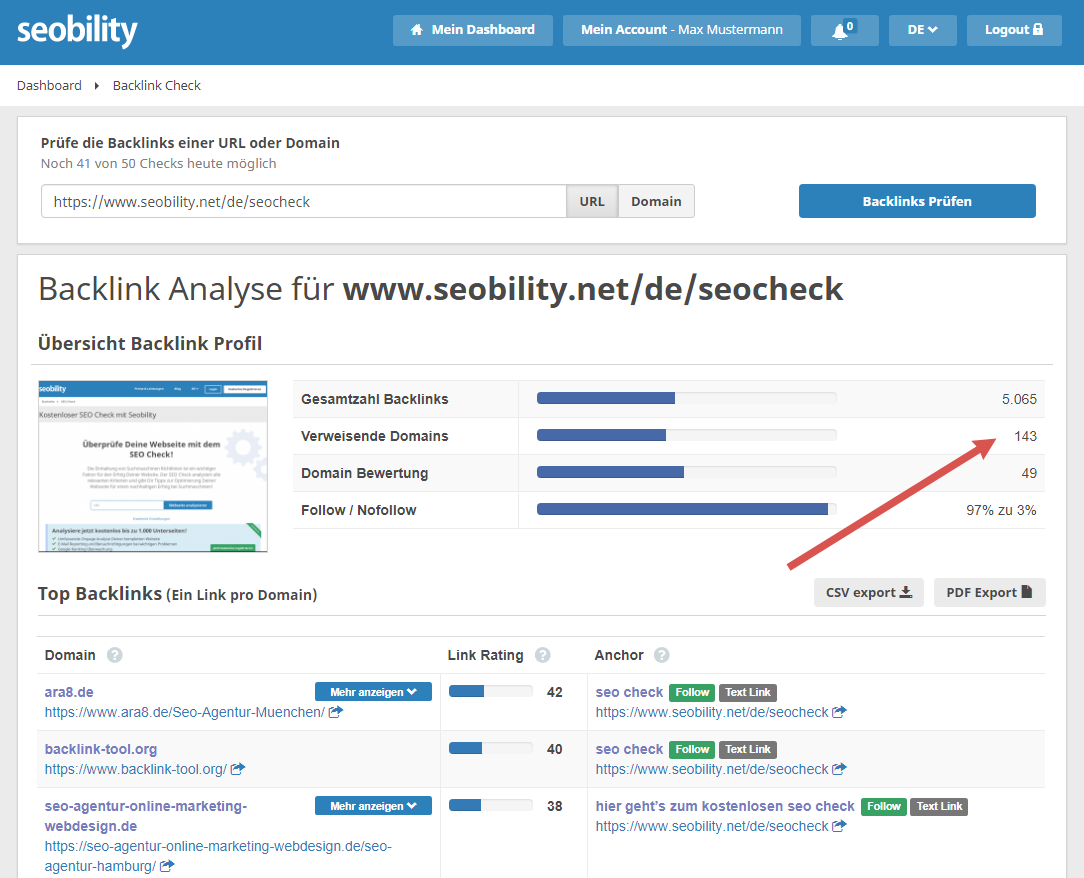Open the help icon beside Link Rating
The image size is (1084, 878).
(x=543, y=655)
